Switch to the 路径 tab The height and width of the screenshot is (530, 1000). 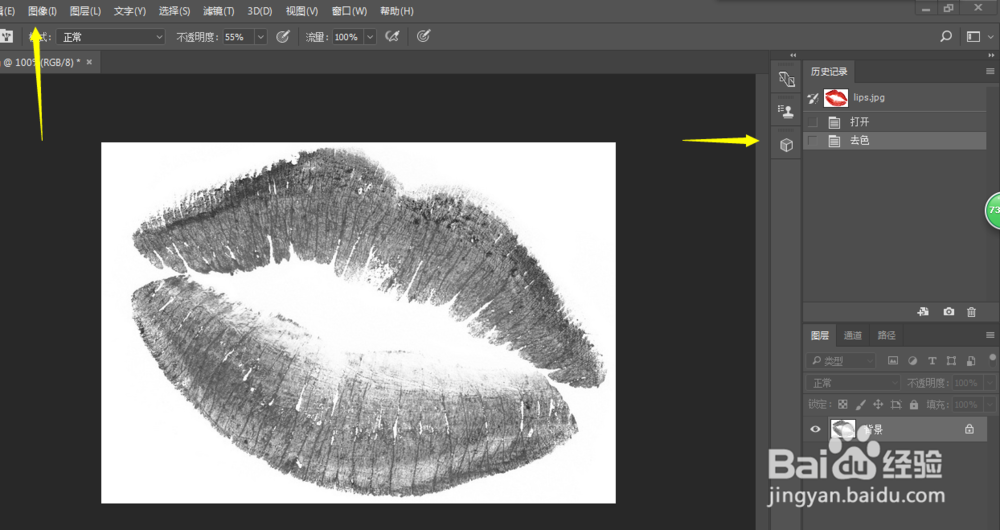click(x=886, y=335)
